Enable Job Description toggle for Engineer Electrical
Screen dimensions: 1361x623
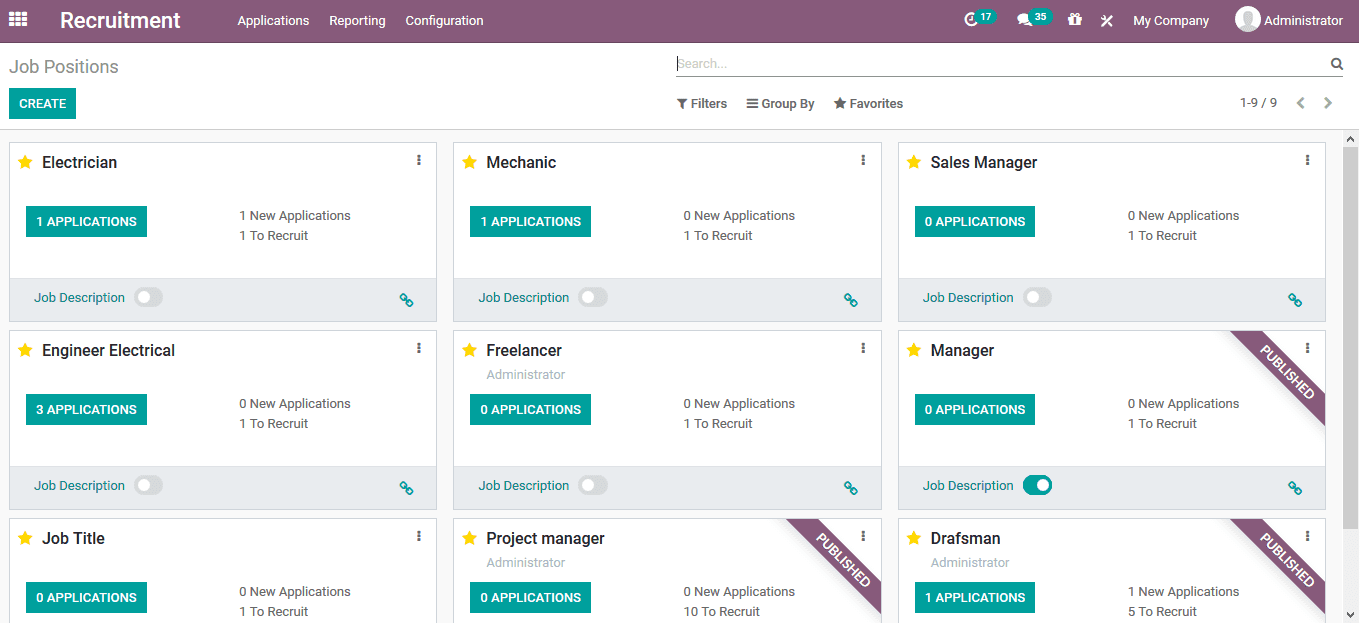coord(148,485)
